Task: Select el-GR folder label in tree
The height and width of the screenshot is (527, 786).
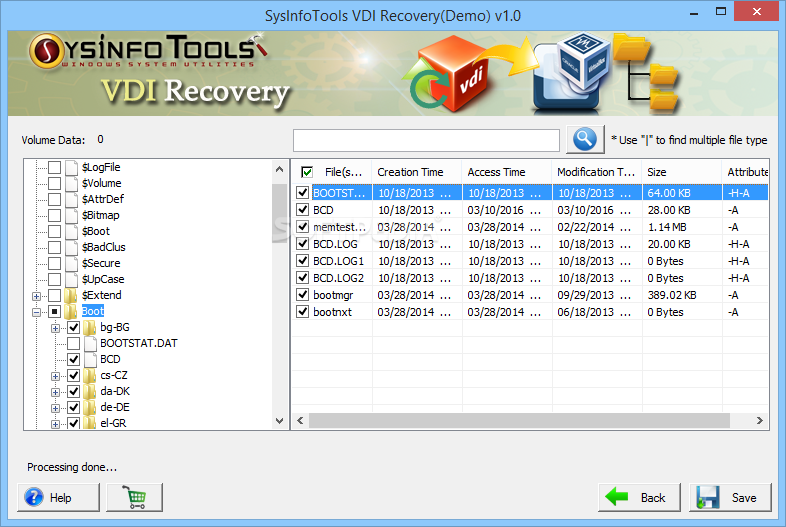Action: pos(113,423)
